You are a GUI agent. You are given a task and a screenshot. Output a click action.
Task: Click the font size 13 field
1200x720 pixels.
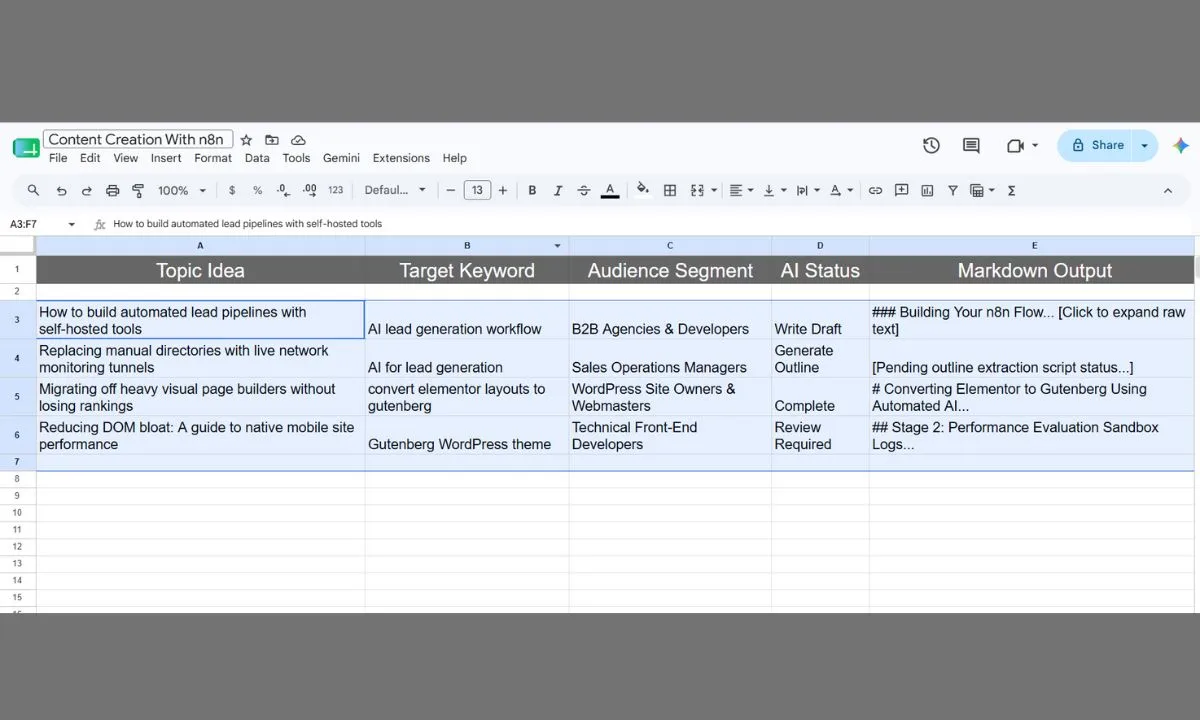click(x=477, y=190)
